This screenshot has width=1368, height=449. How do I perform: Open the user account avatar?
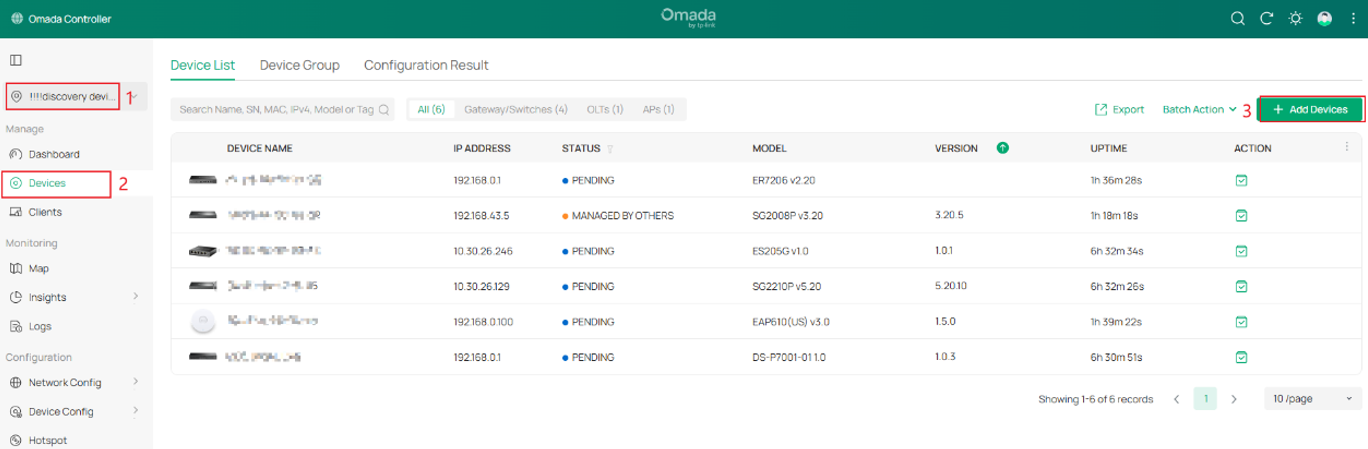pyautogui.click(x=1325, y=18)
